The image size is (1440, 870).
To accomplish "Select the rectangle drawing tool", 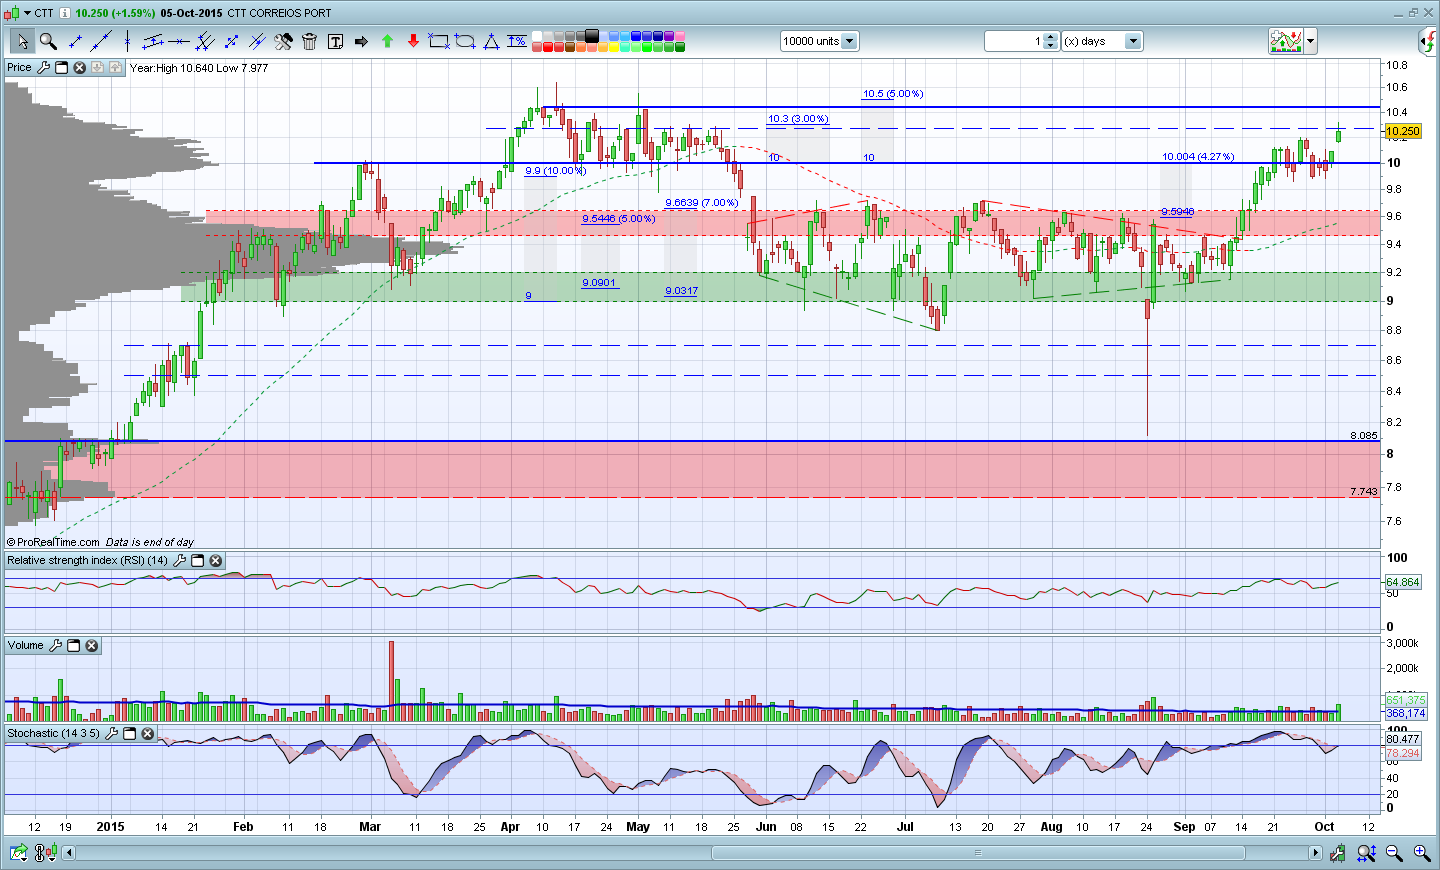I will pos(438,41).
